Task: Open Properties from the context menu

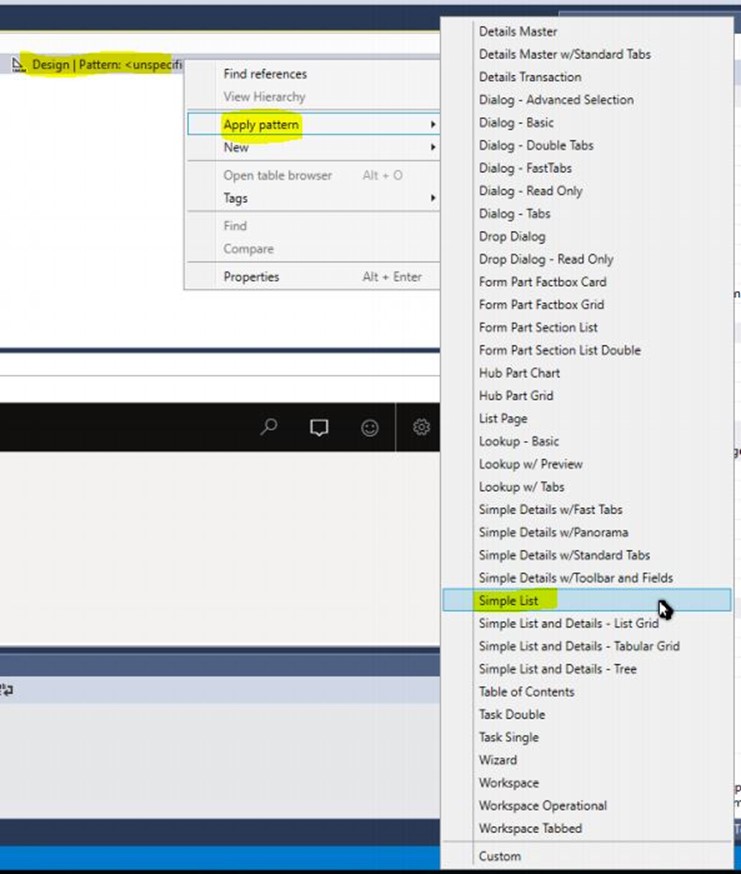Action: pos(251,277)
